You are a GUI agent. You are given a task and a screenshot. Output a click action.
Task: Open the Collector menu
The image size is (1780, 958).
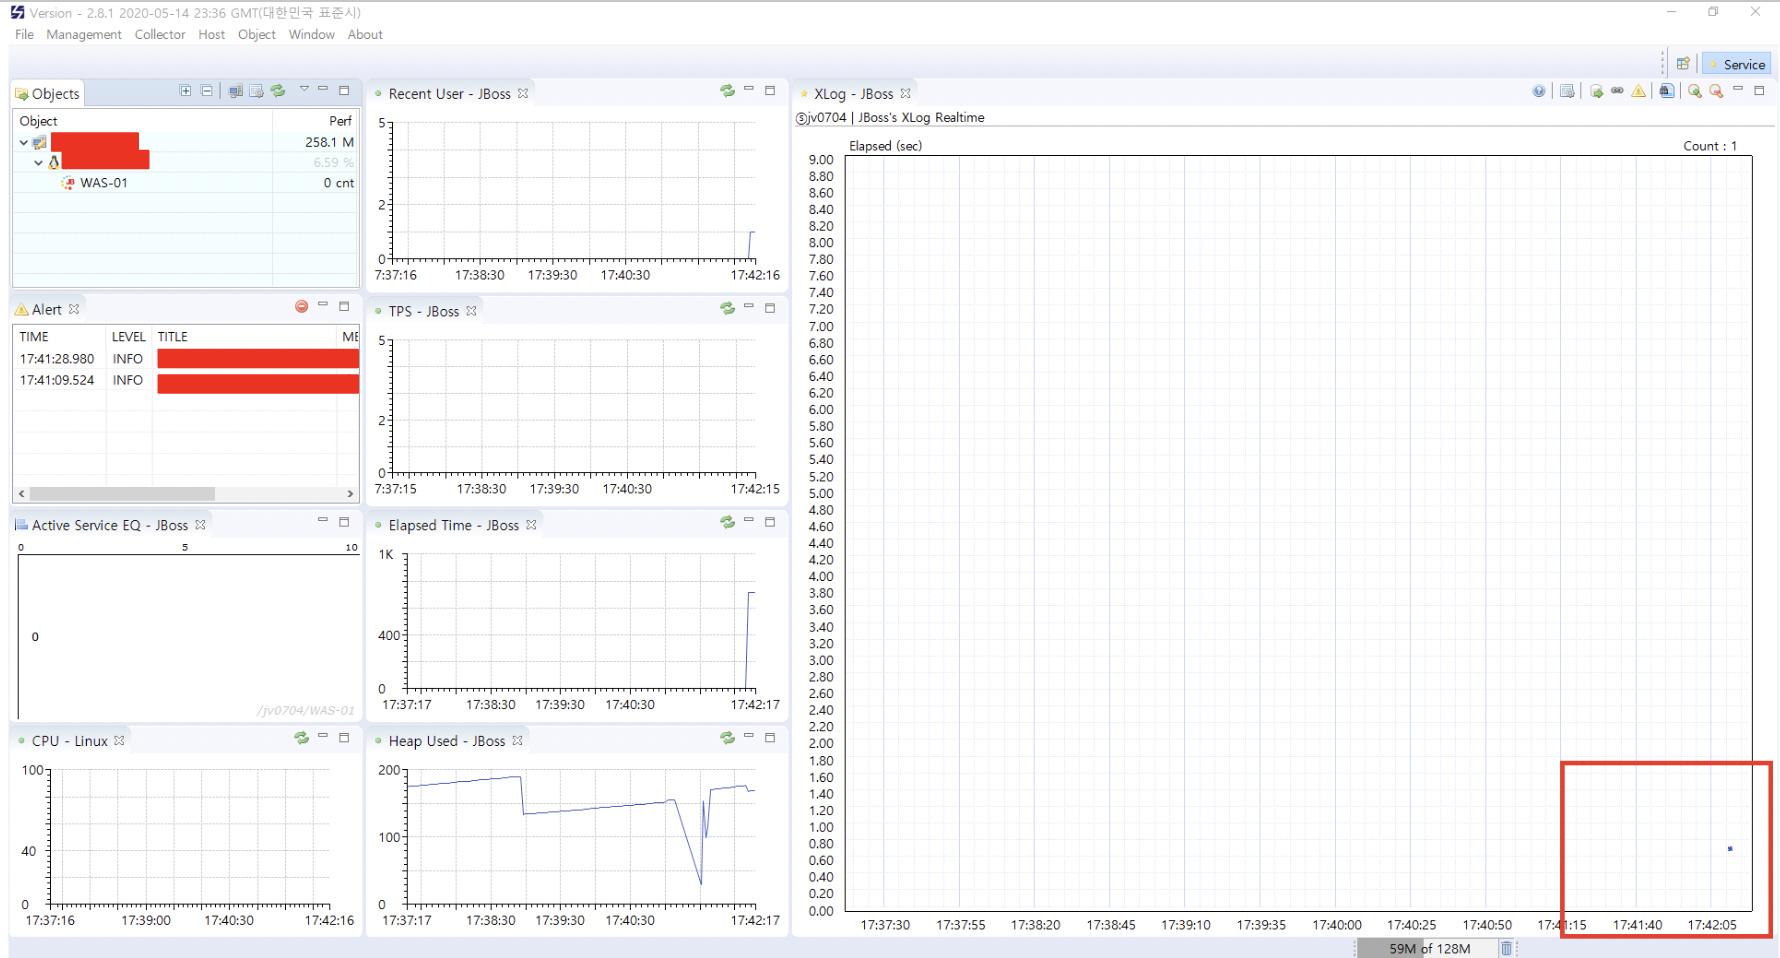pyautogui.click(x=160, y=34)
